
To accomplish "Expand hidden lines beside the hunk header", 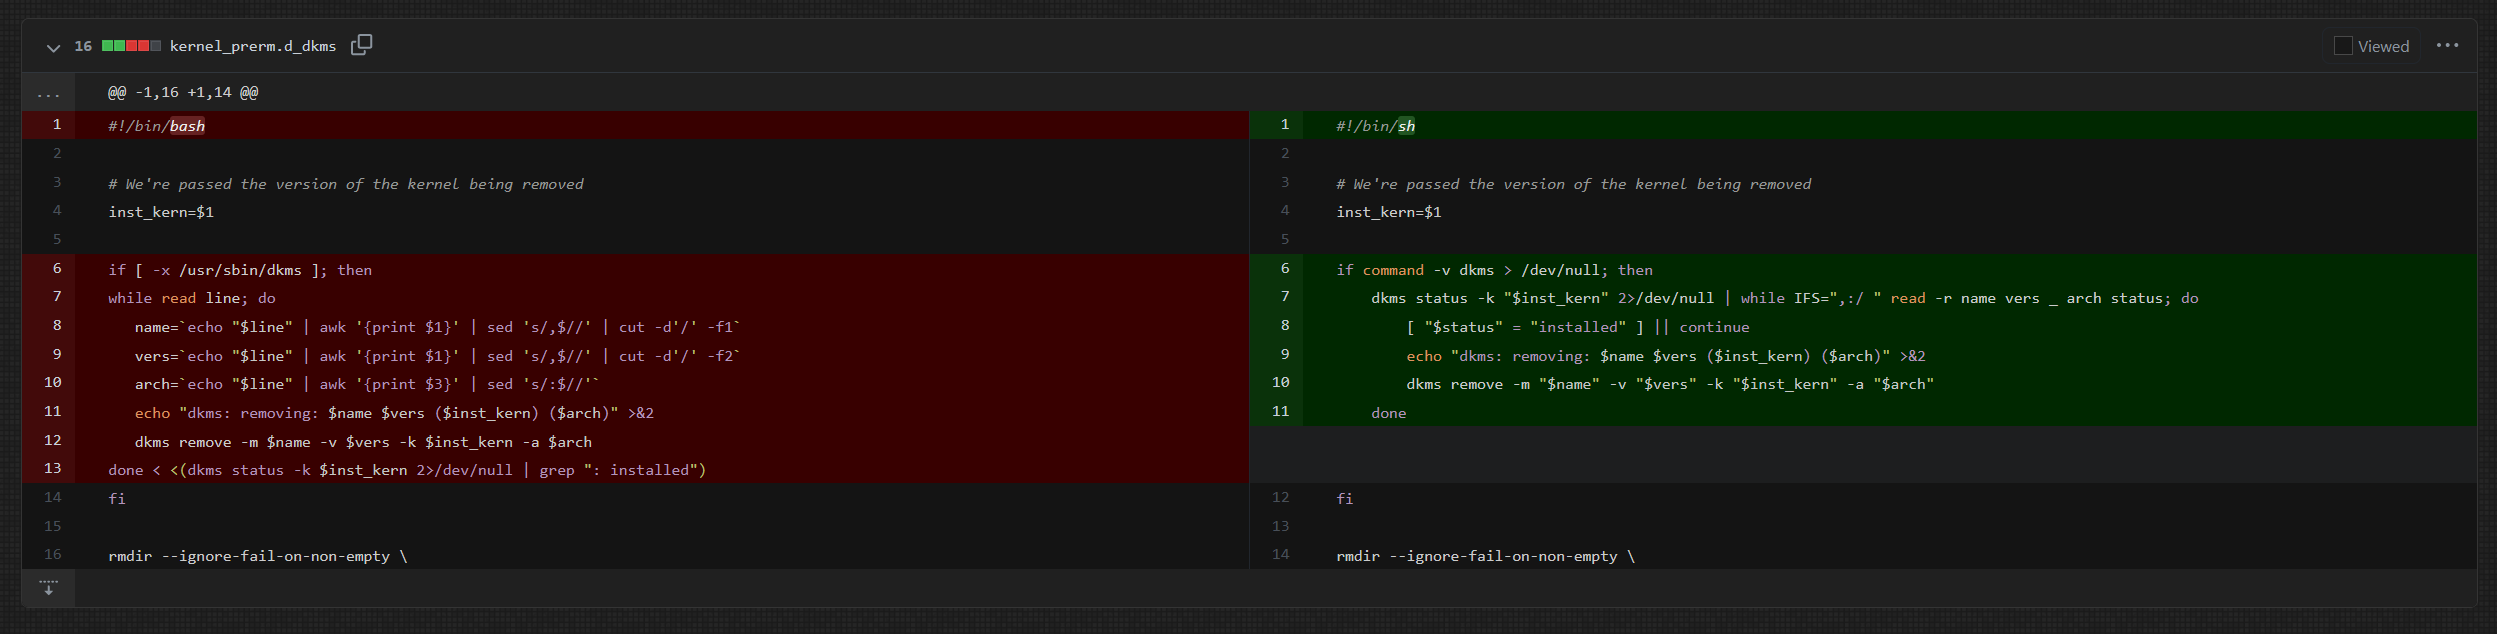I will pyautogui.click(x=48, y=93).
